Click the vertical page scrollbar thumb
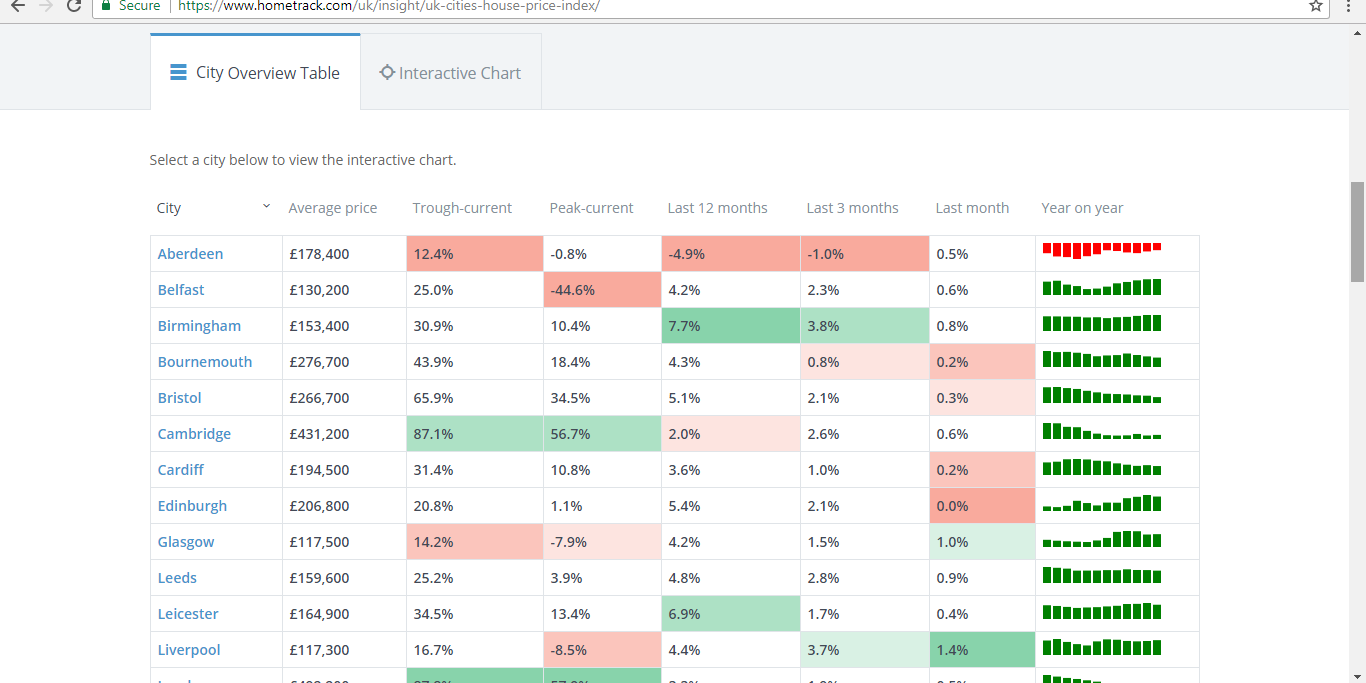 1357,232
